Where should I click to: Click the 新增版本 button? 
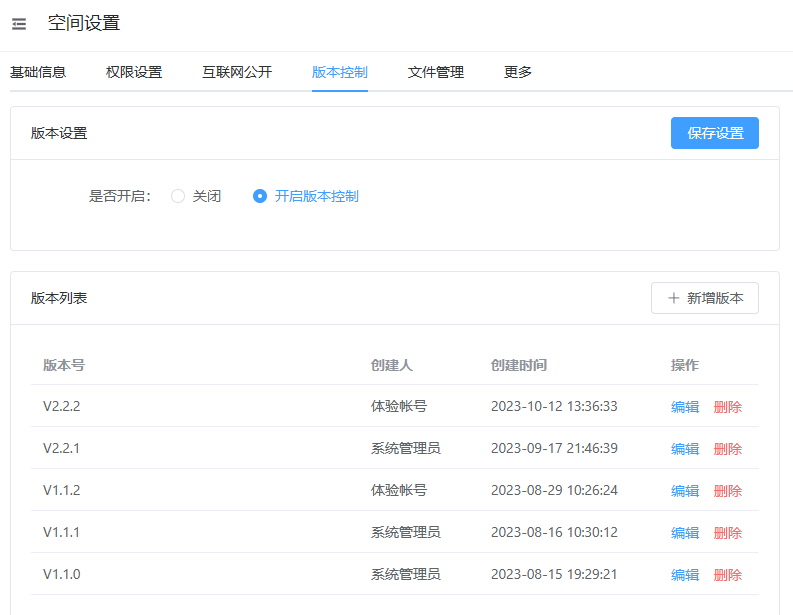click(704, 298)
